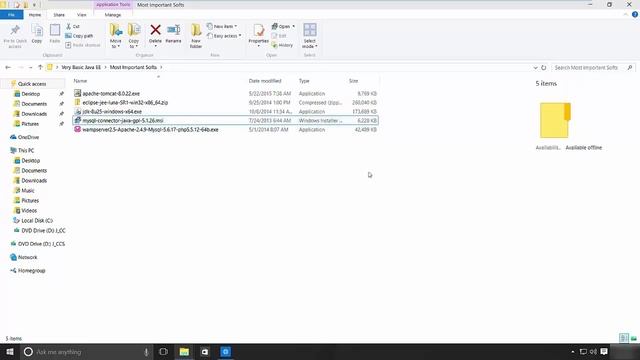Open OneDrive in navigation pane

pos(28,137)
